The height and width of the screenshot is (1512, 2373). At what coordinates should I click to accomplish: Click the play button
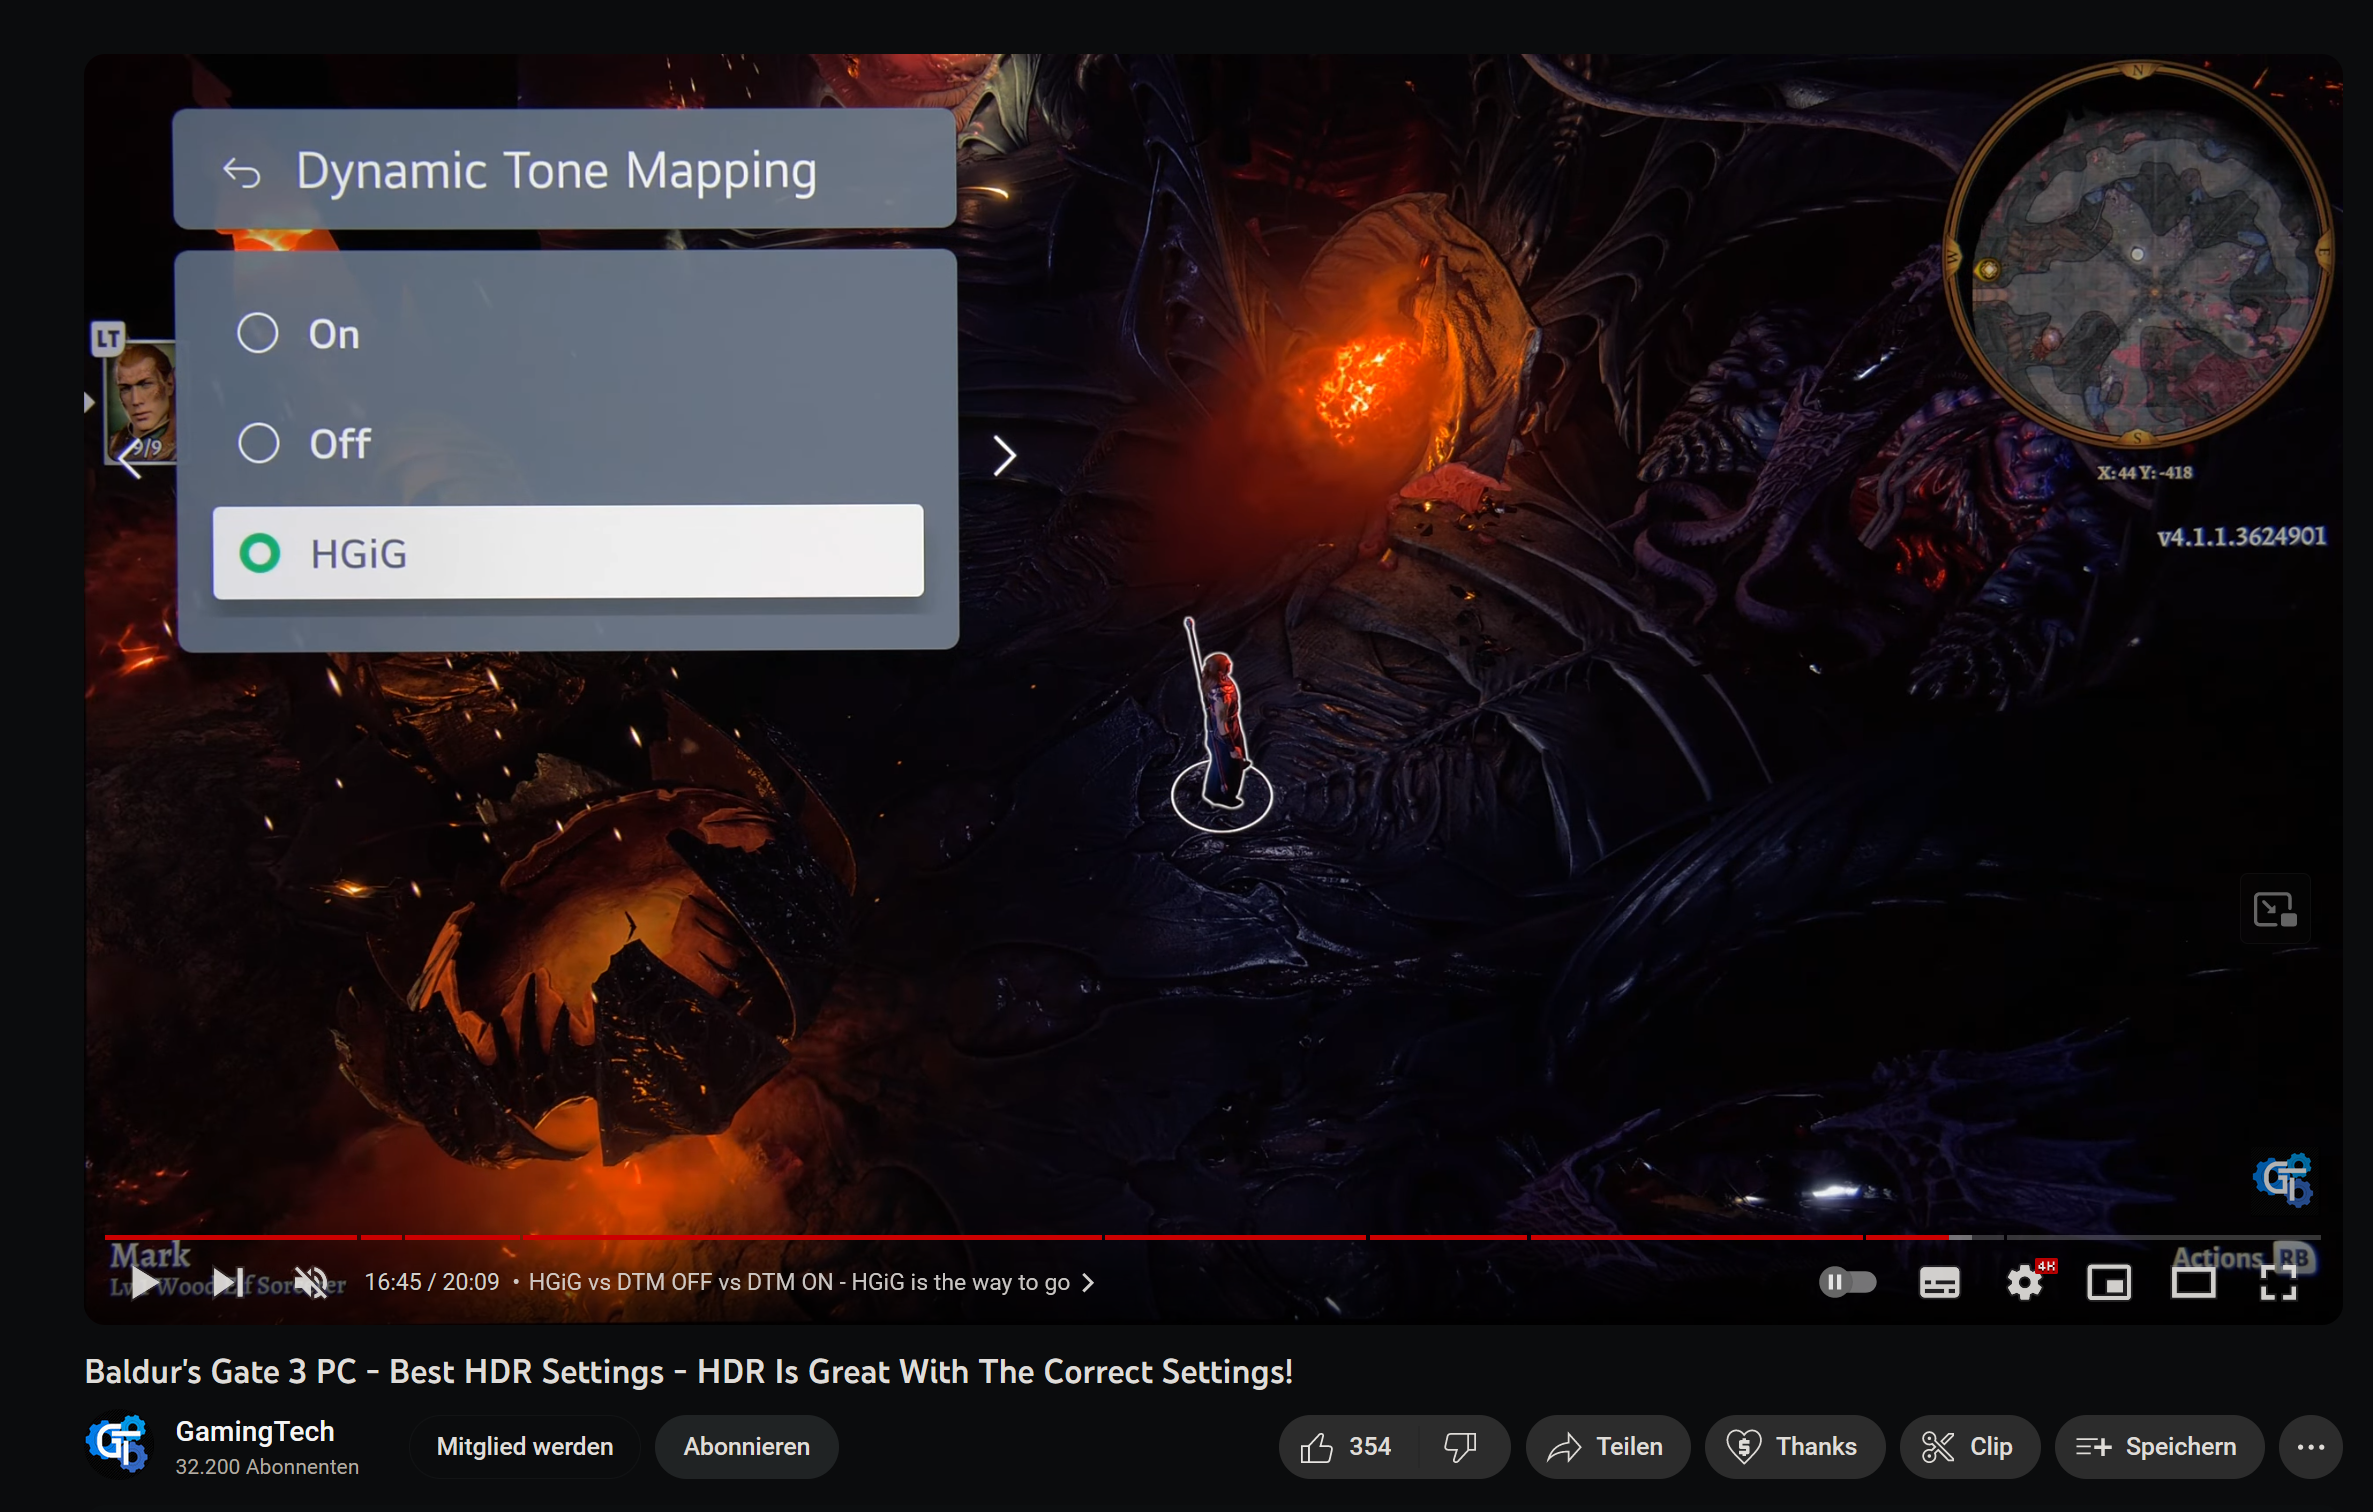point(143,1282)
